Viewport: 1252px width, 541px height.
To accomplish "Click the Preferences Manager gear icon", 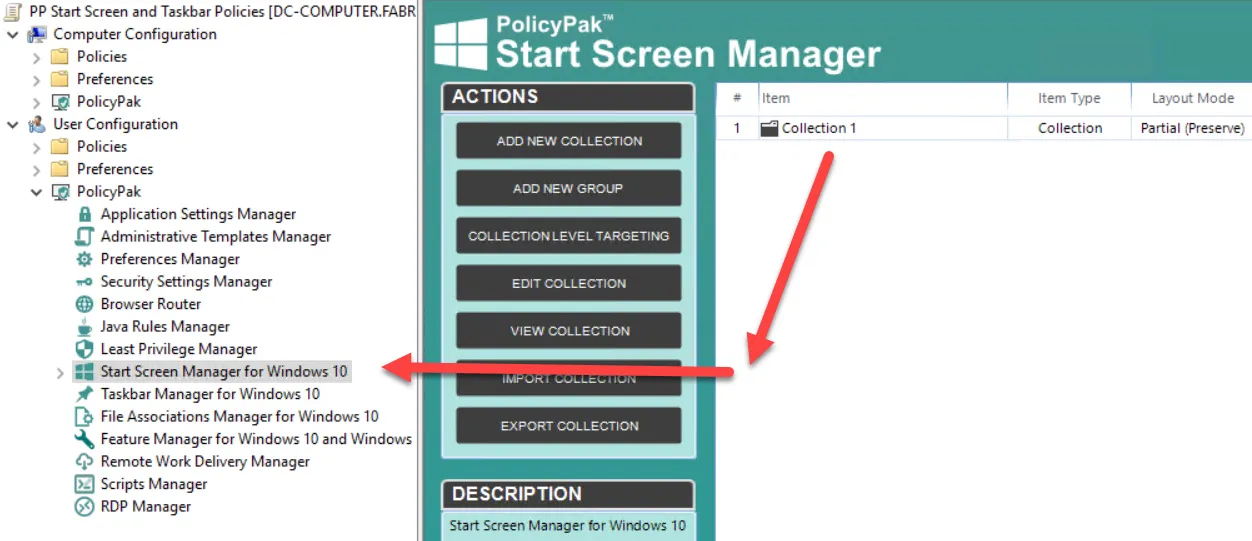I will tap(85, 259).
